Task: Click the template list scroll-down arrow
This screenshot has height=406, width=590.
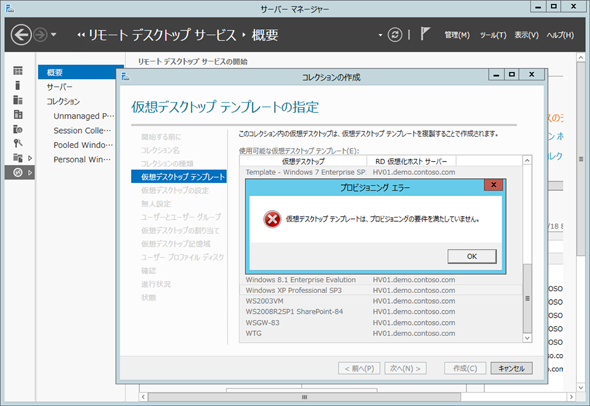Action: pos(527,338)
